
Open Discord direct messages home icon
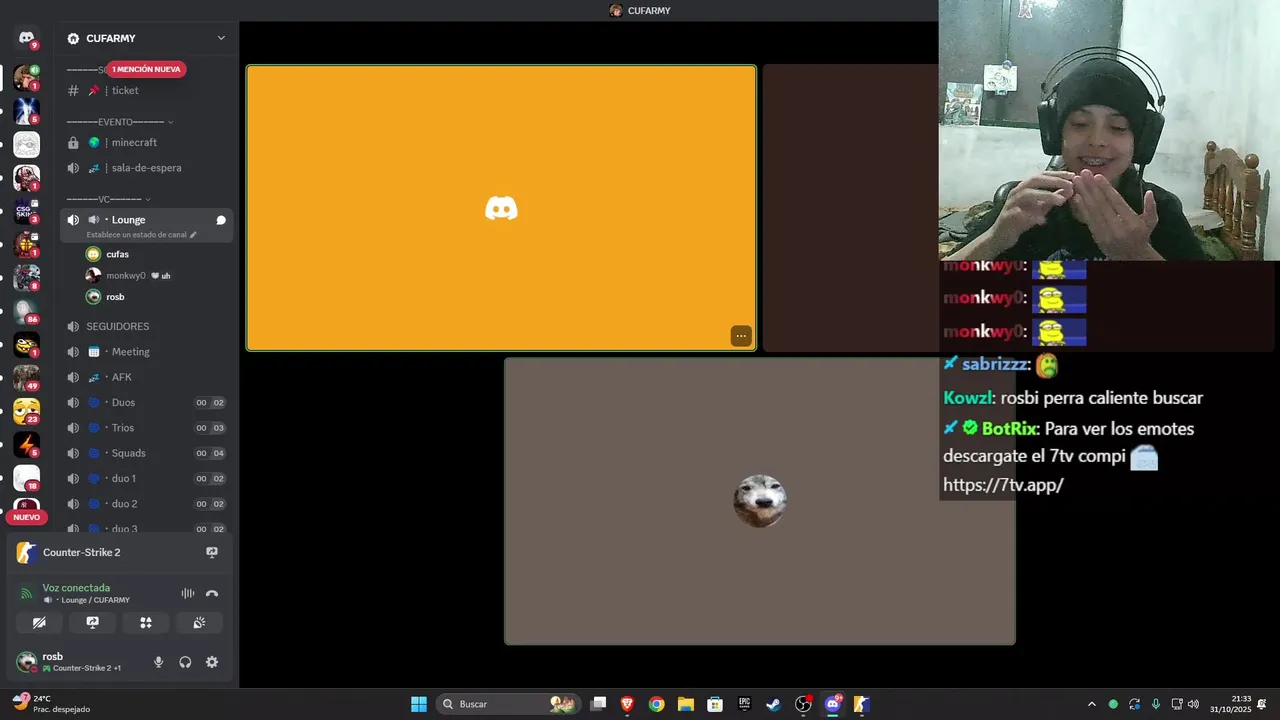[26, 38]
